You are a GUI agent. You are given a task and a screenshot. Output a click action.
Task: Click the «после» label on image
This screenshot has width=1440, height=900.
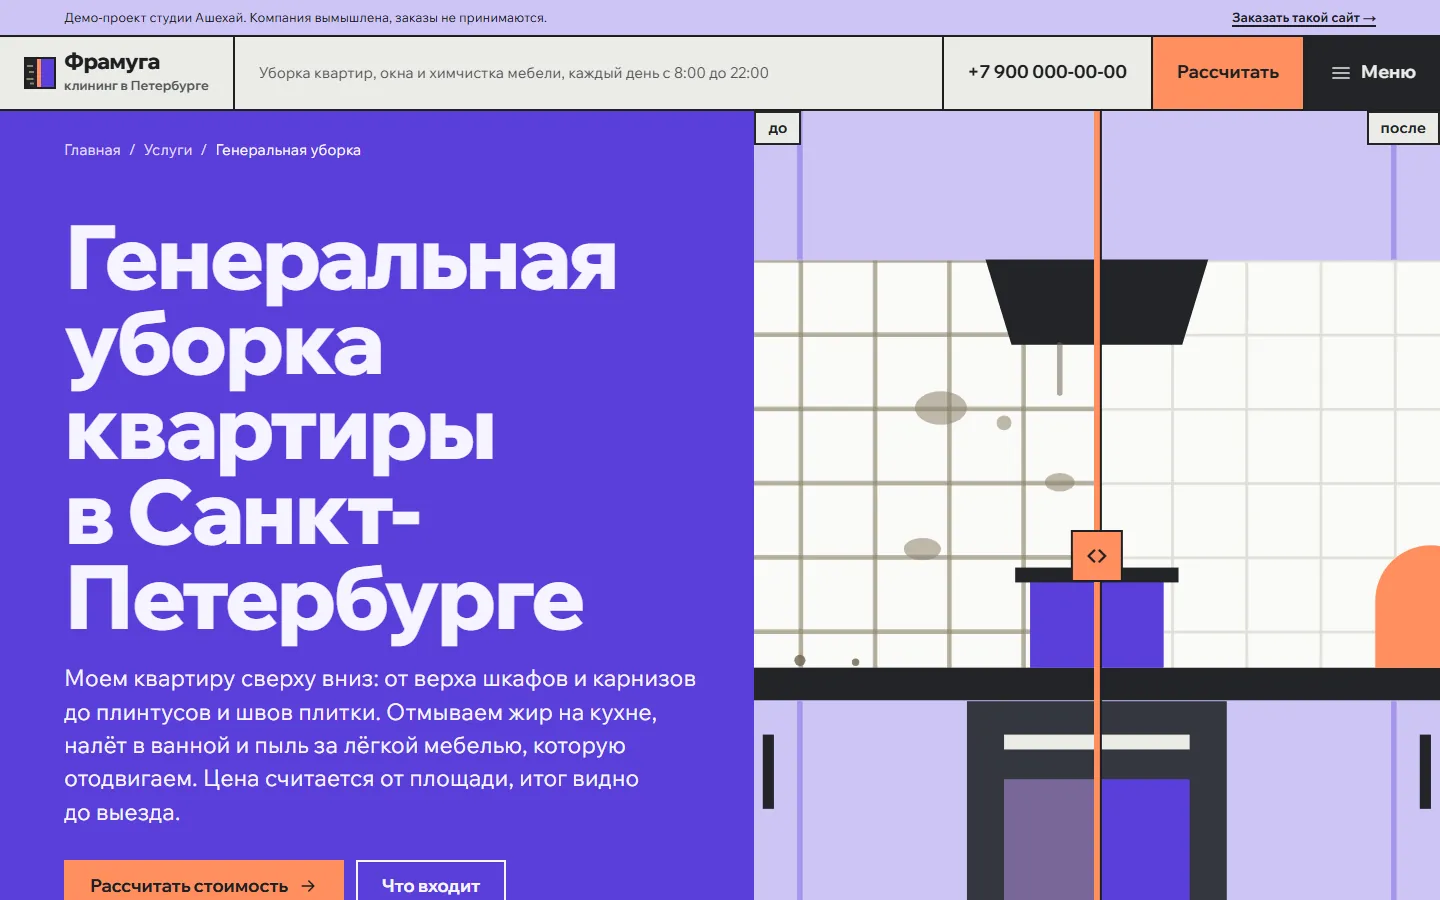pyautogui.click(x=1403, y=128)
